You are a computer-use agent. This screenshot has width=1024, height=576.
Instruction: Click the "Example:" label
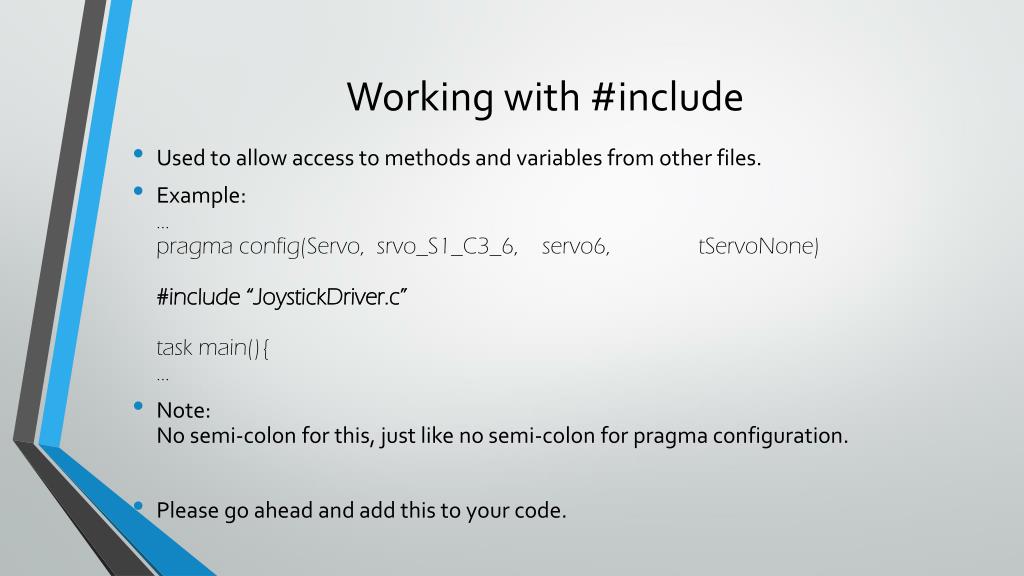pyautogui.click(x=201, y=195)
